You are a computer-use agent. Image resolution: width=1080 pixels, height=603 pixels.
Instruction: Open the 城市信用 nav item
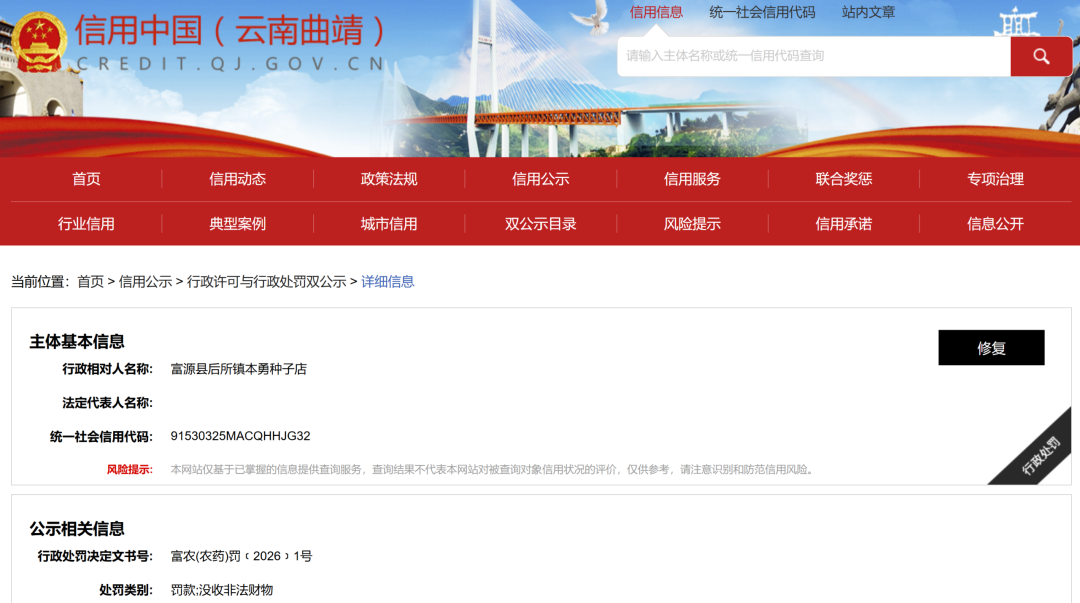coord(389,224)
